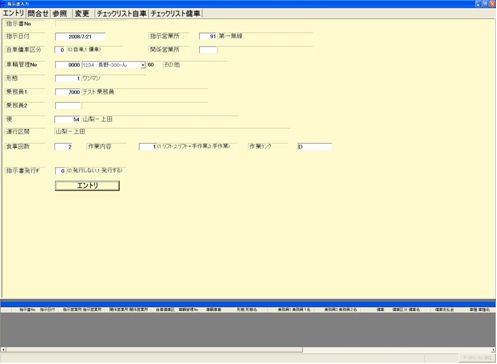Screen dimensions: 497x364
Task: Switch to the エントリ tab
Action: 13,13
